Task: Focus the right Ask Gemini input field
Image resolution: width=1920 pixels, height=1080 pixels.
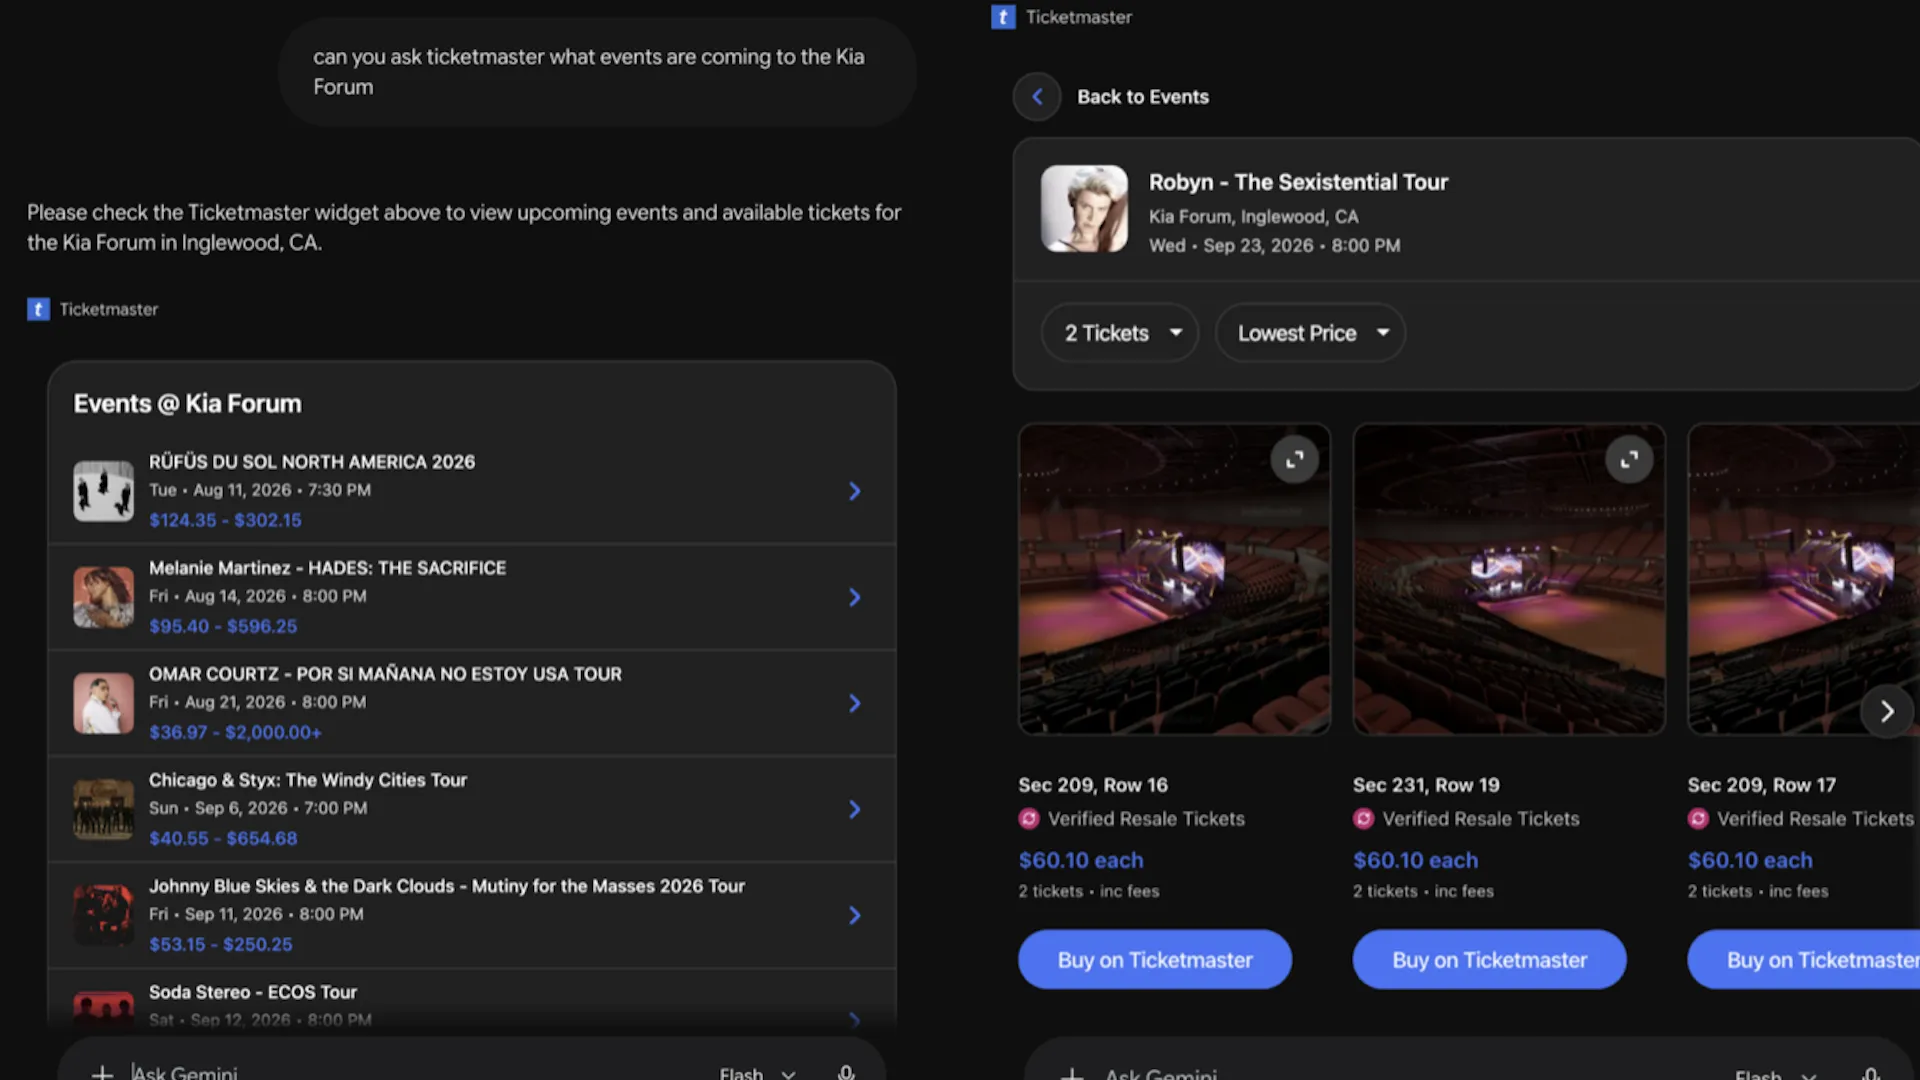Action: 1400,1074
